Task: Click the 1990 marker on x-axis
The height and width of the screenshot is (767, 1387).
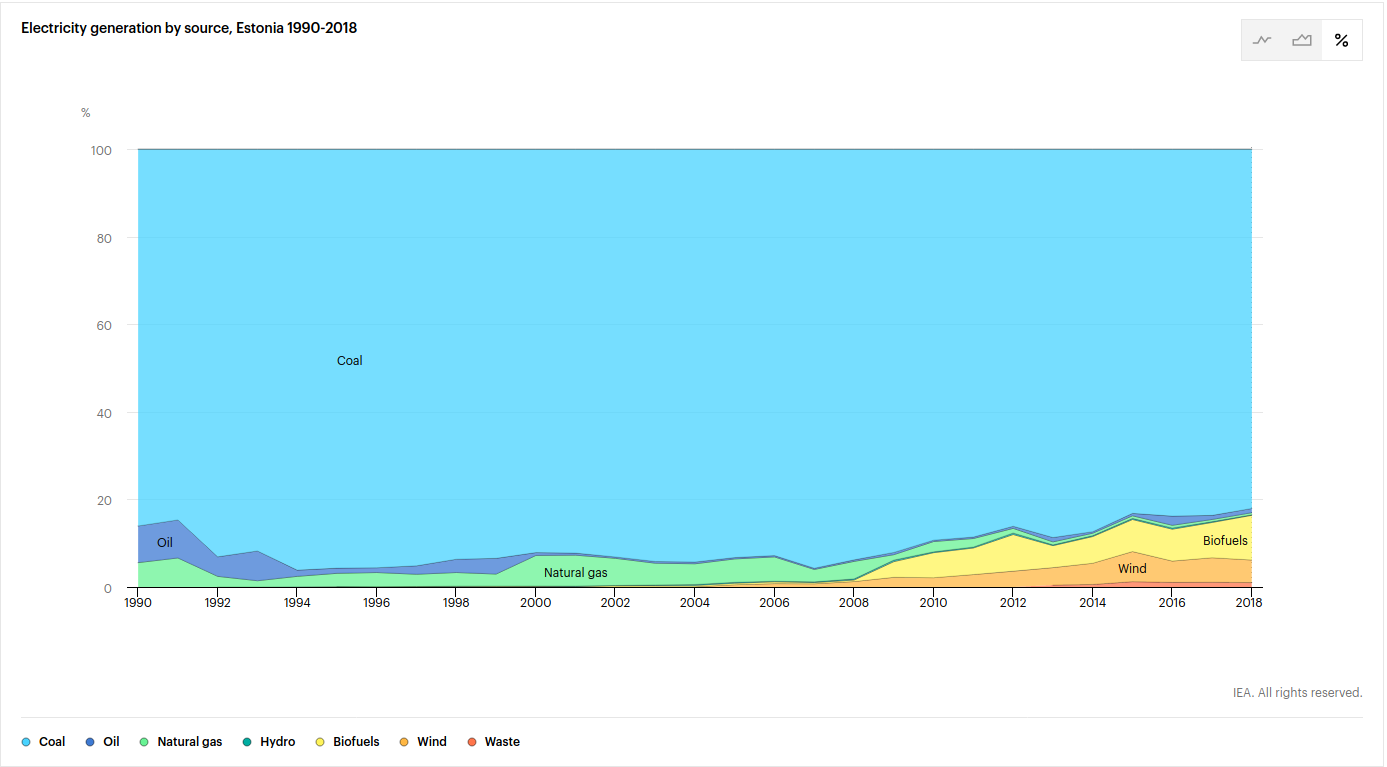Action: pos(138,603)
